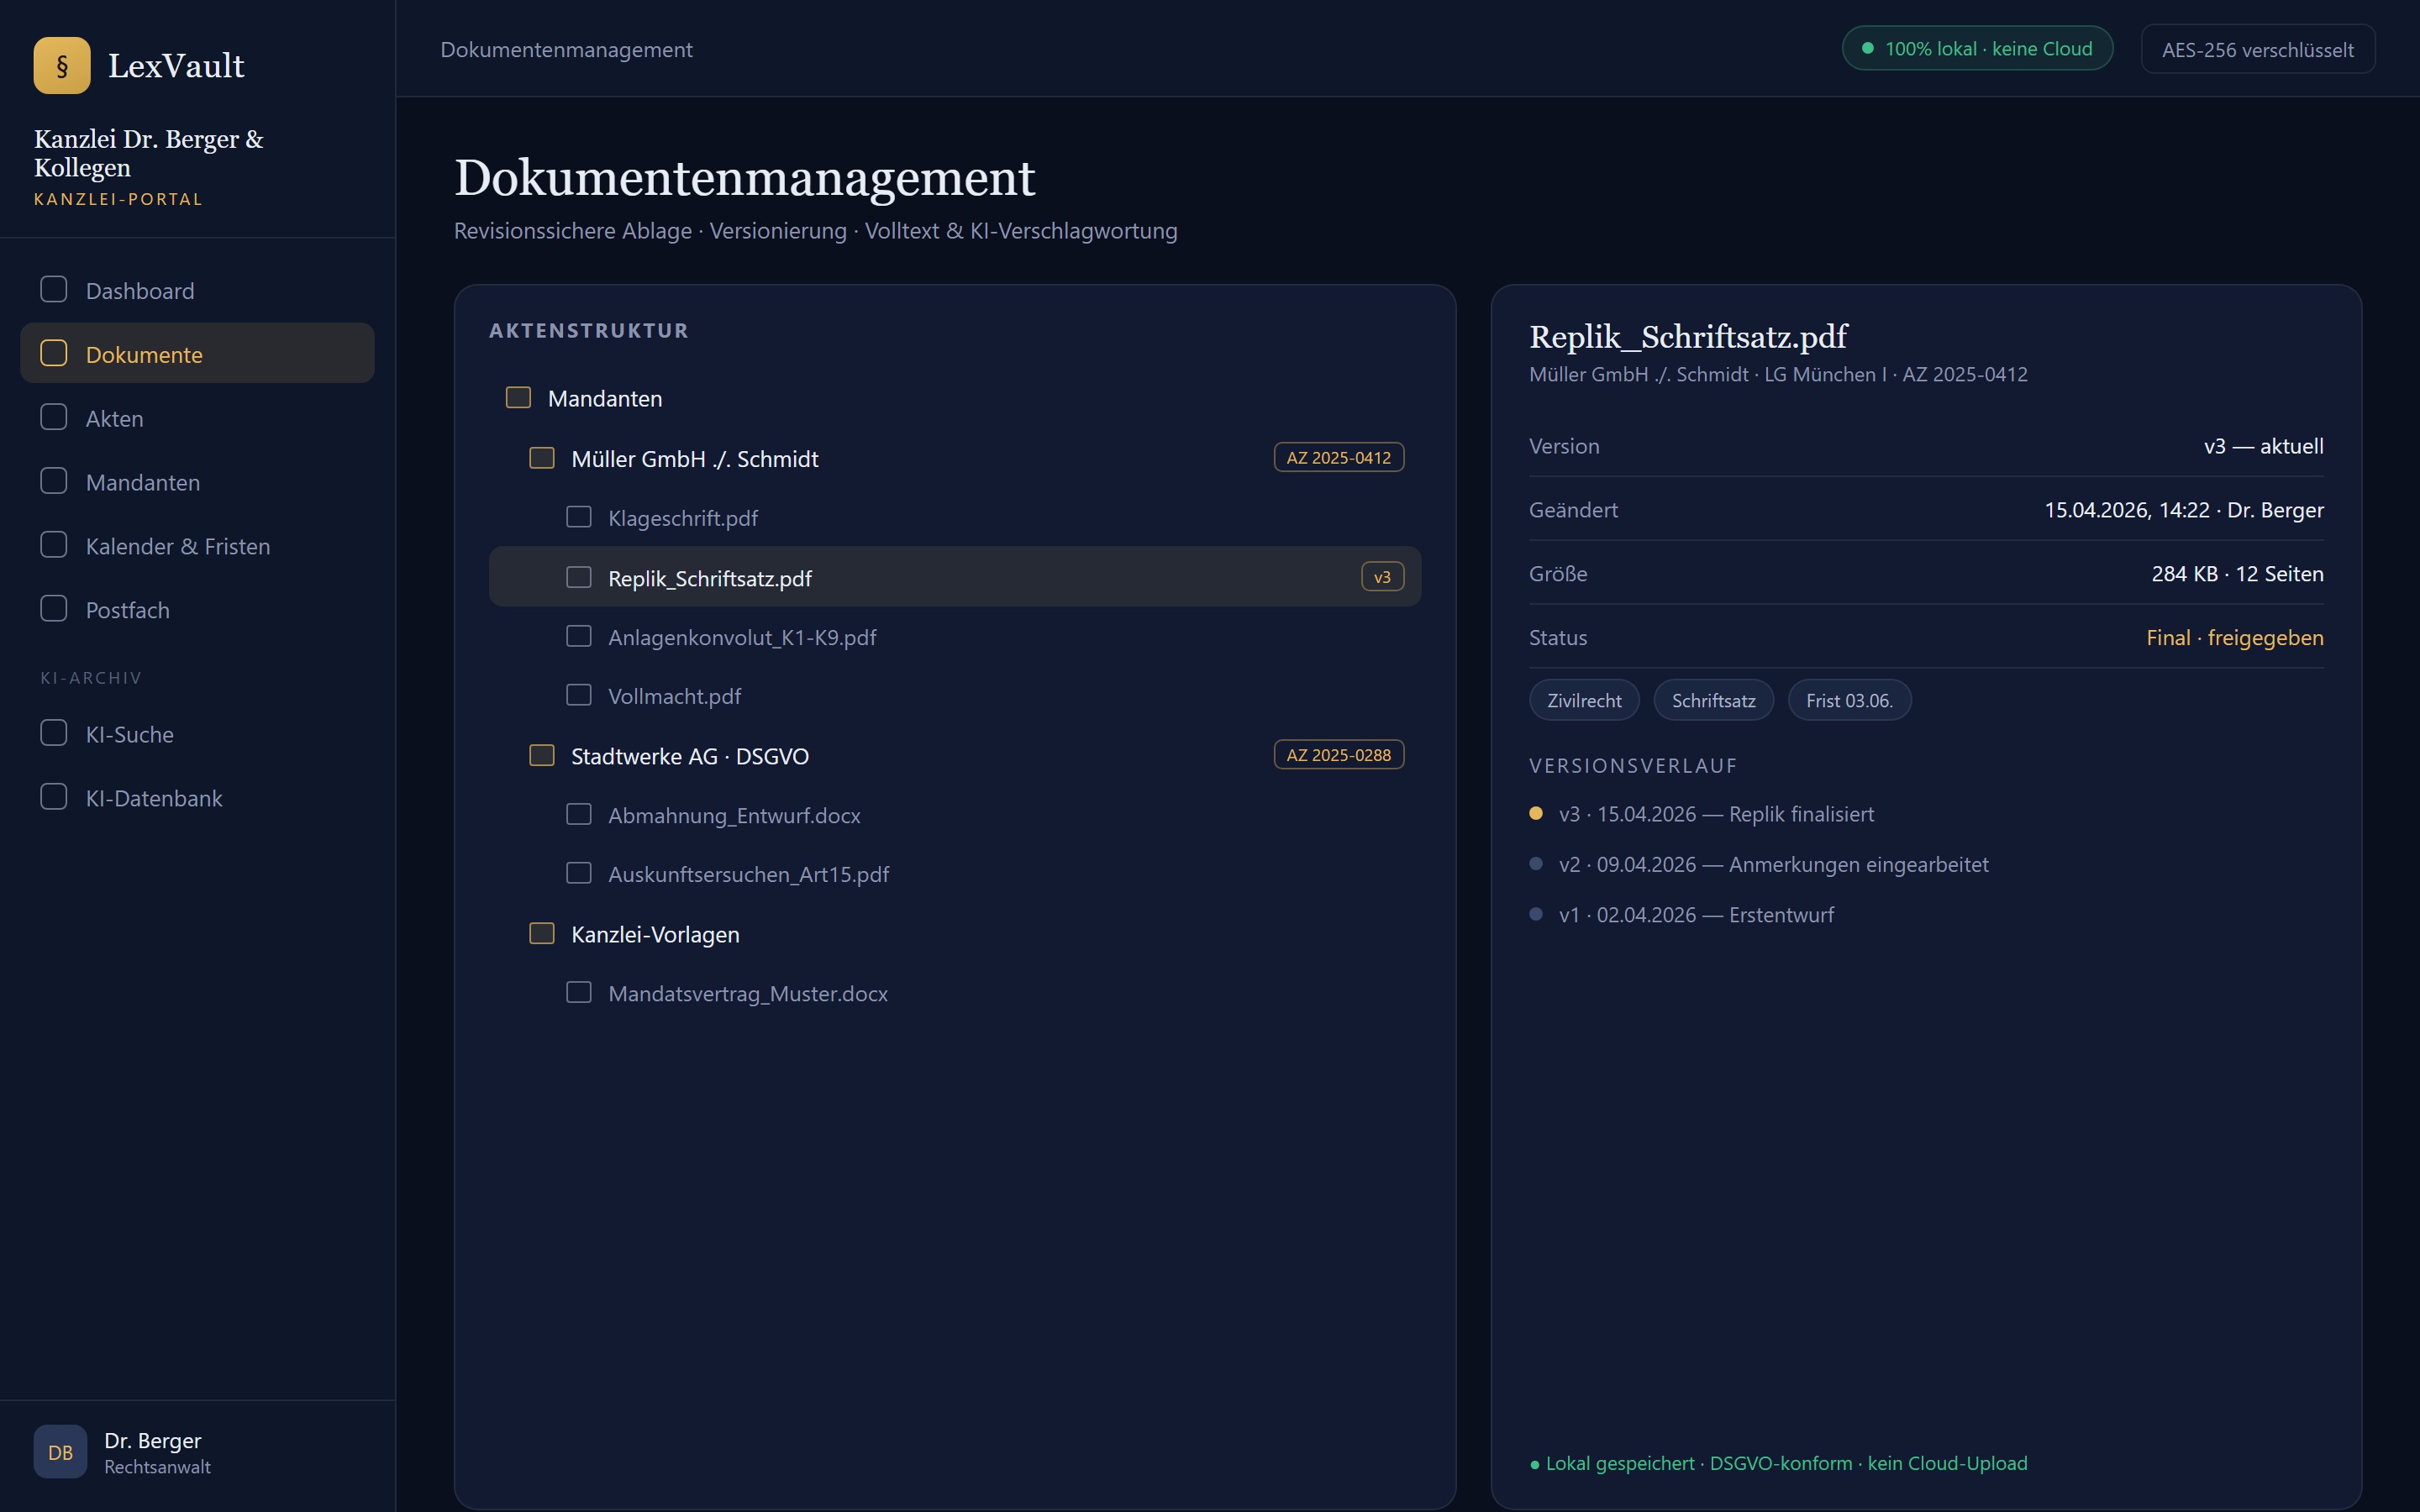2420x1512 pixels.
Task: Click the Final · freigegeben status value
Action: (2234, 637)
